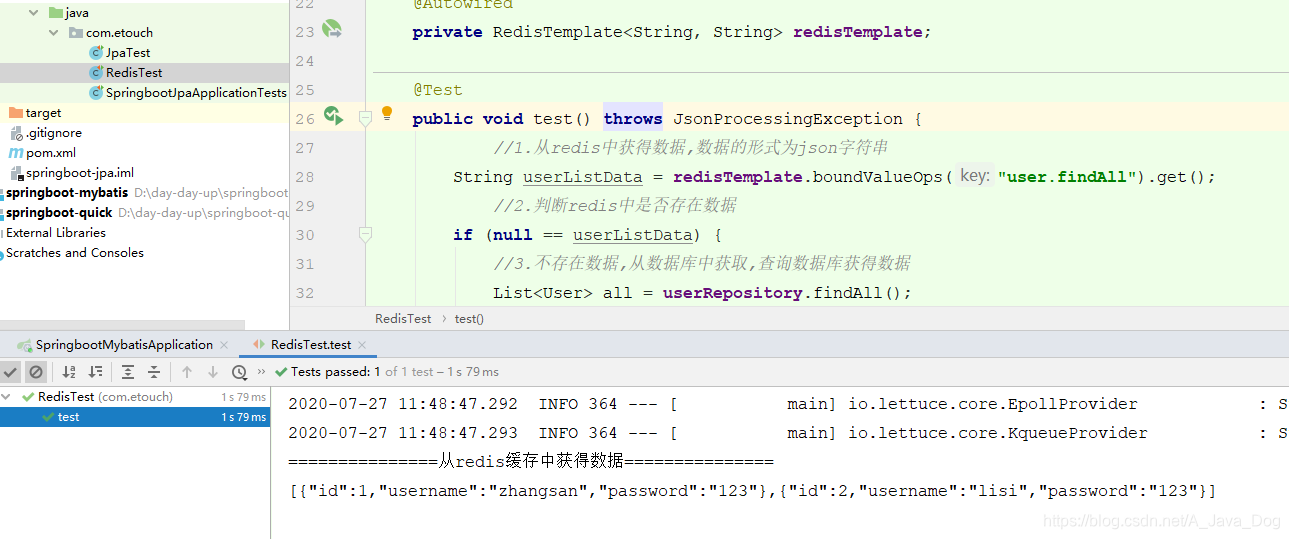1289x539 pixels.
Task: Select the springboot-quick module
Action: pyautogui.click(x=59, y=213)
